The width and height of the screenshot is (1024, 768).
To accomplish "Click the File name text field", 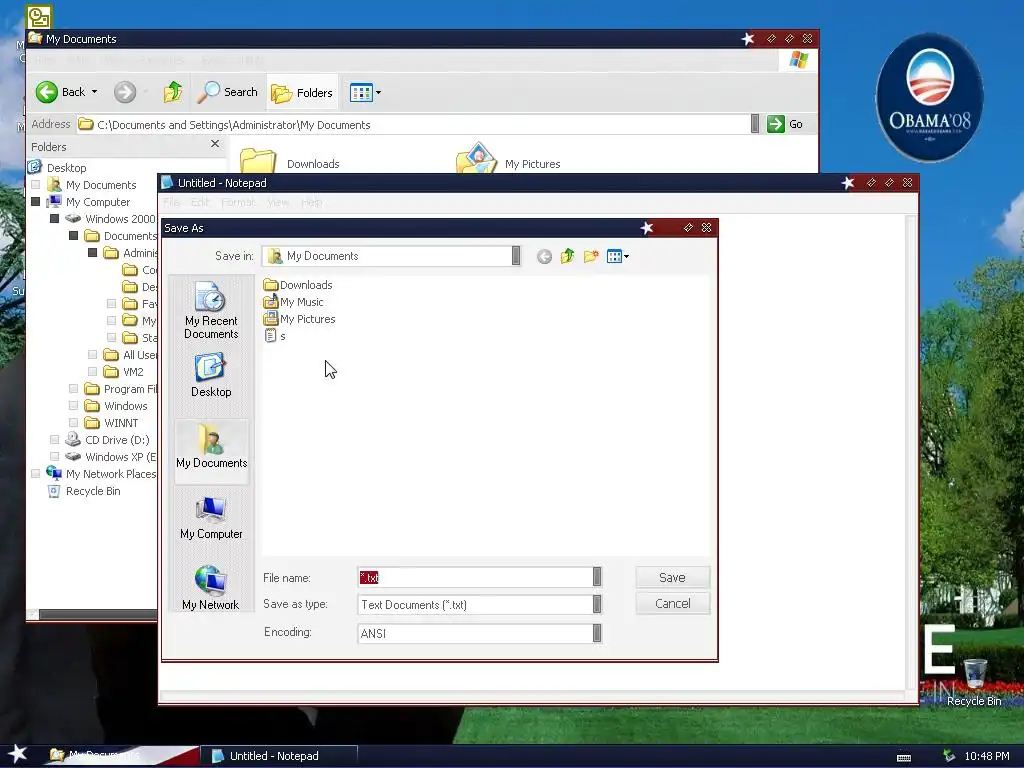I will point(475,577).
